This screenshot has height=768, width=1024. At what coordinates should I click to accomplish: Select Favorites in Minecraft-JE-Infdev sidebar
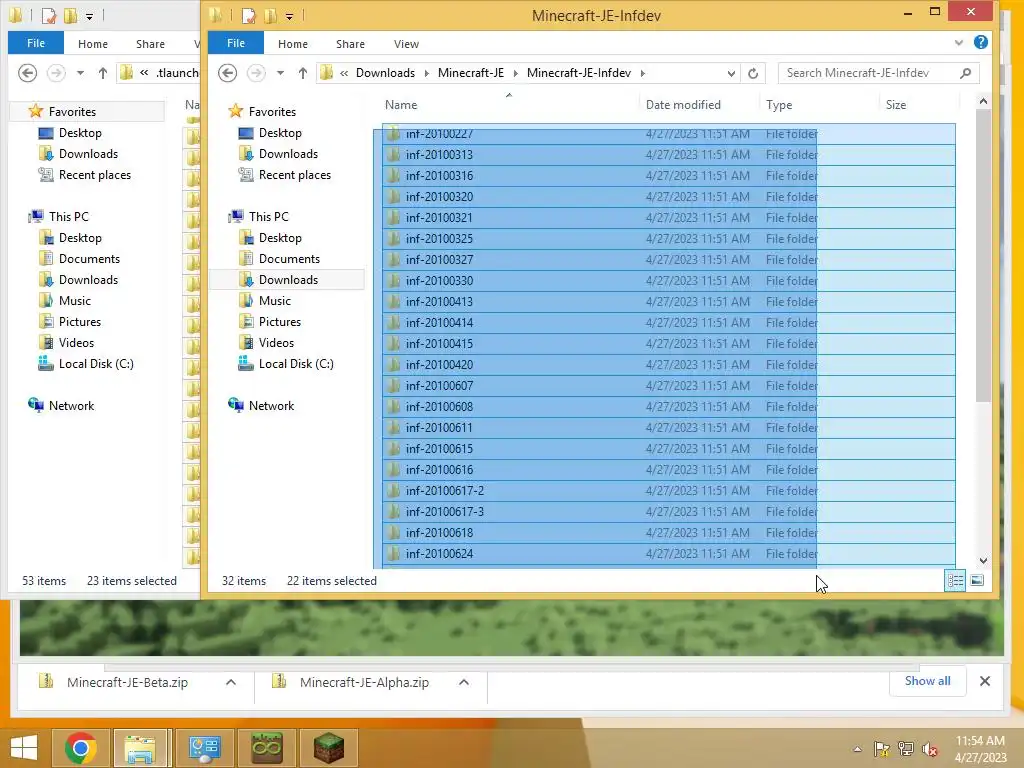click(x=272, y=112)
